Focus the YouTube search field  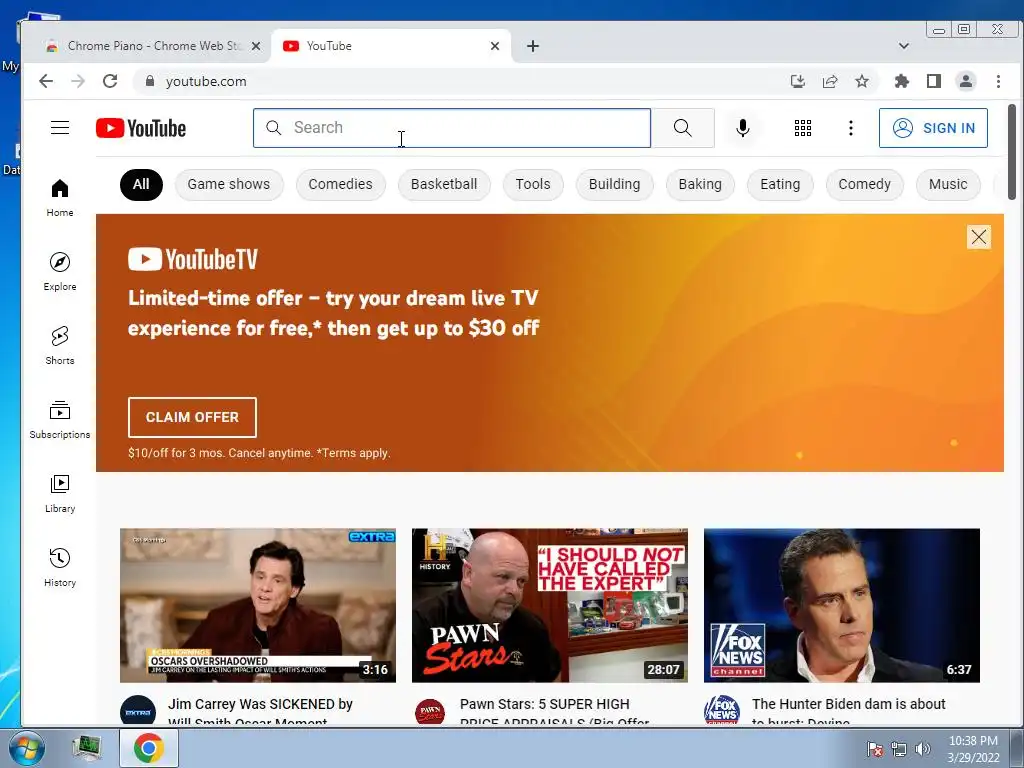(x=452, y=128)
